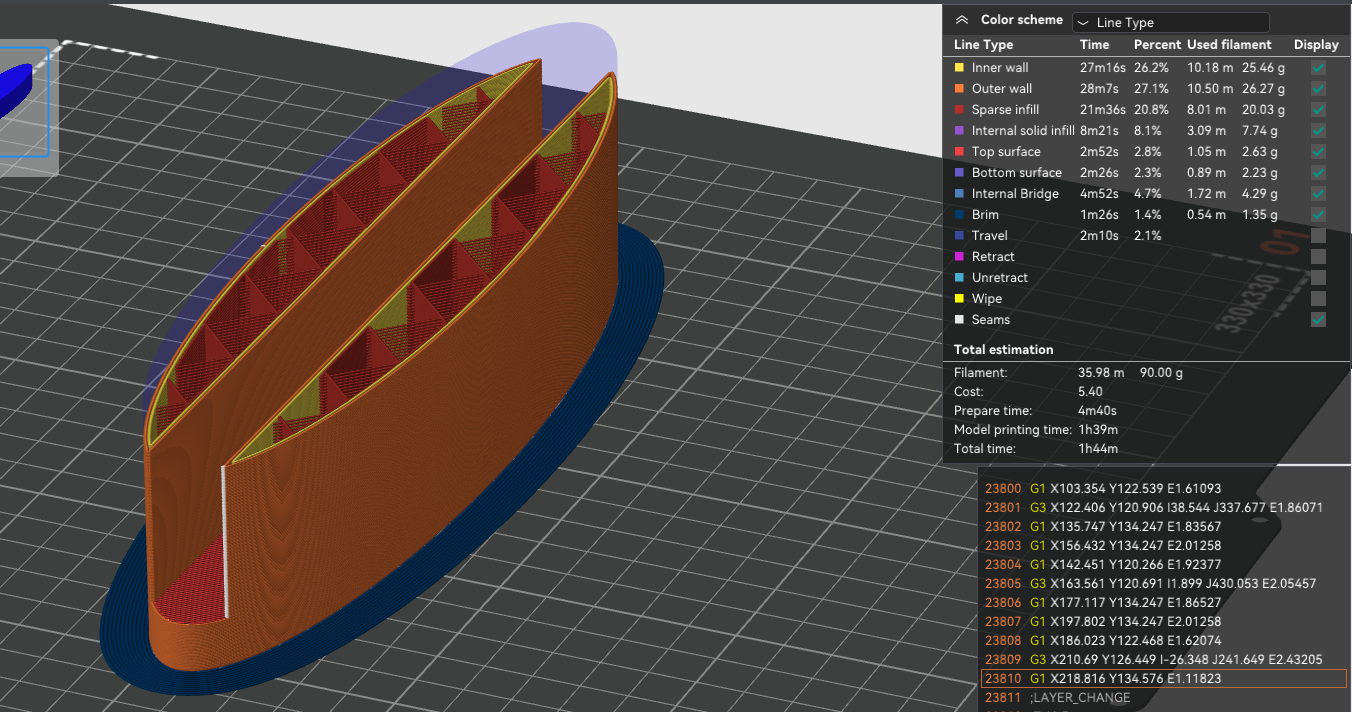The height and width of the screenshot is (712, 1352).
Task: Select the Internal solid infill label
Action: click(1023, 131)
